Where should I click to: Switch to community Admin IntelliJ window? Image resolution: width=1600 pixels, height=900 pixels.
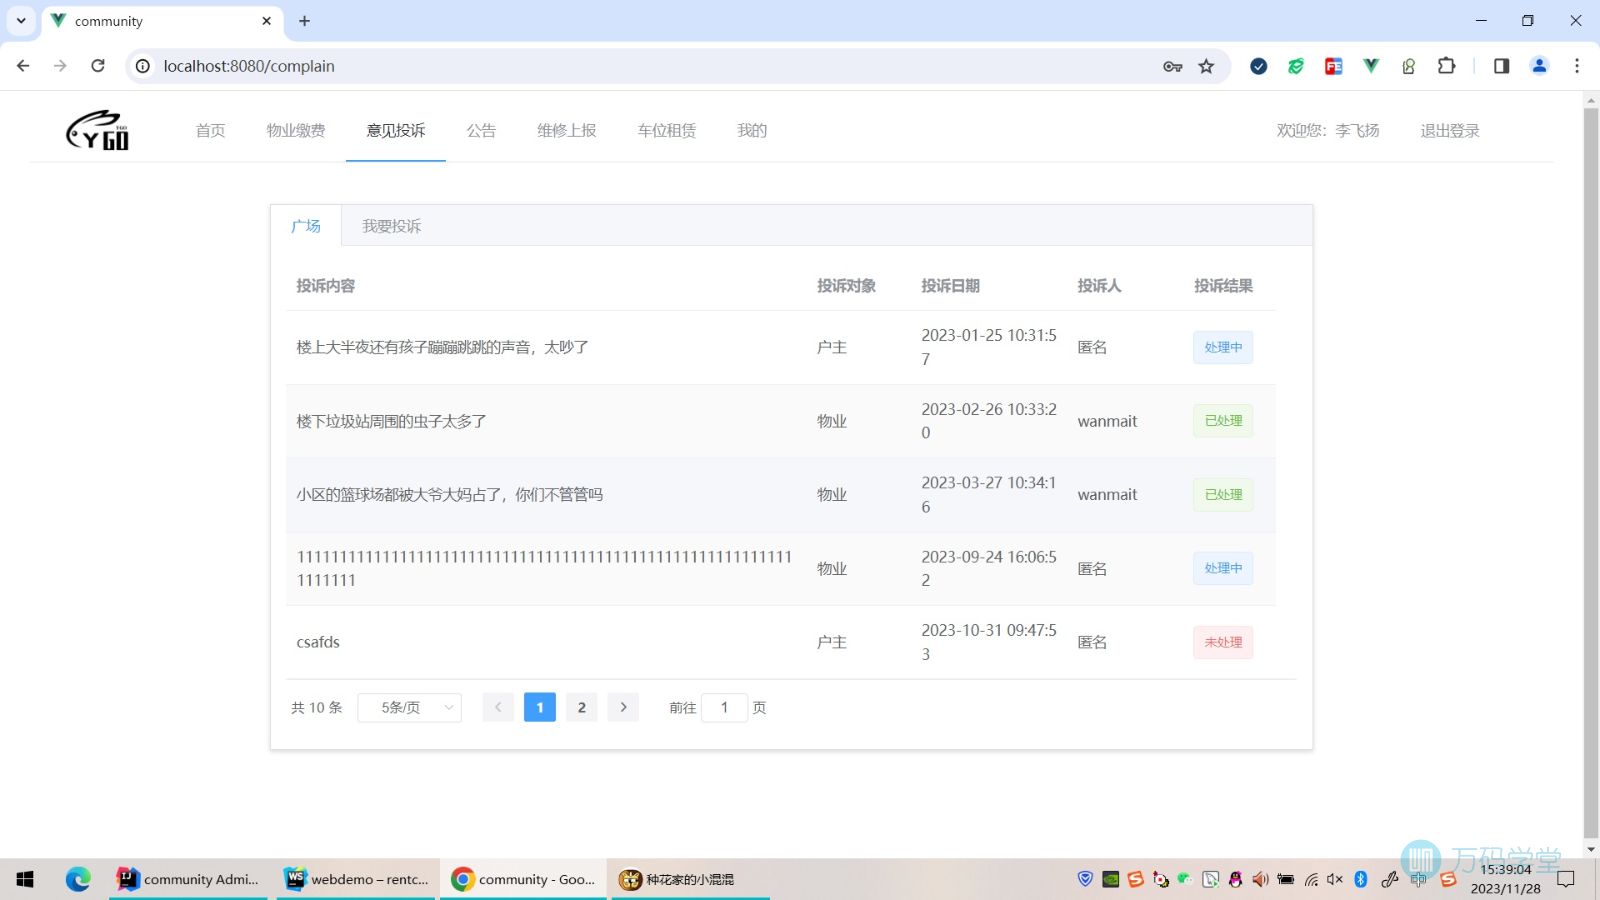coord(189,879)
